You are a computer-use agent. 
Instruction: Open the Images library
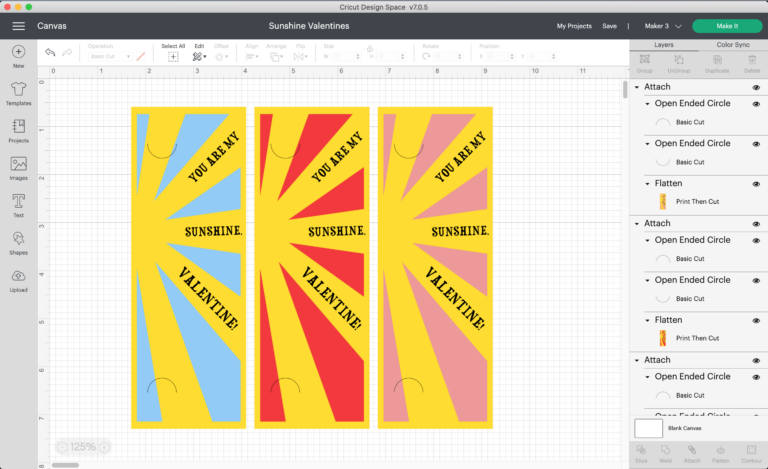18,166
